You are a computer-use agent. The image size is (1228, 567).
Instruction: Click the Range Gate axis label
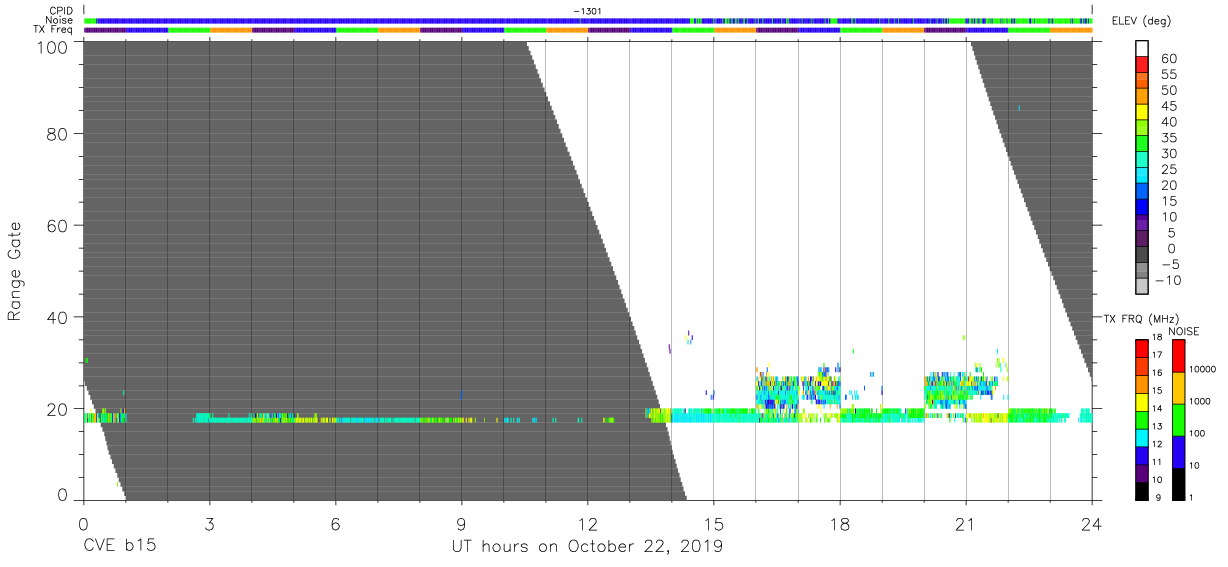pos(16,271)
